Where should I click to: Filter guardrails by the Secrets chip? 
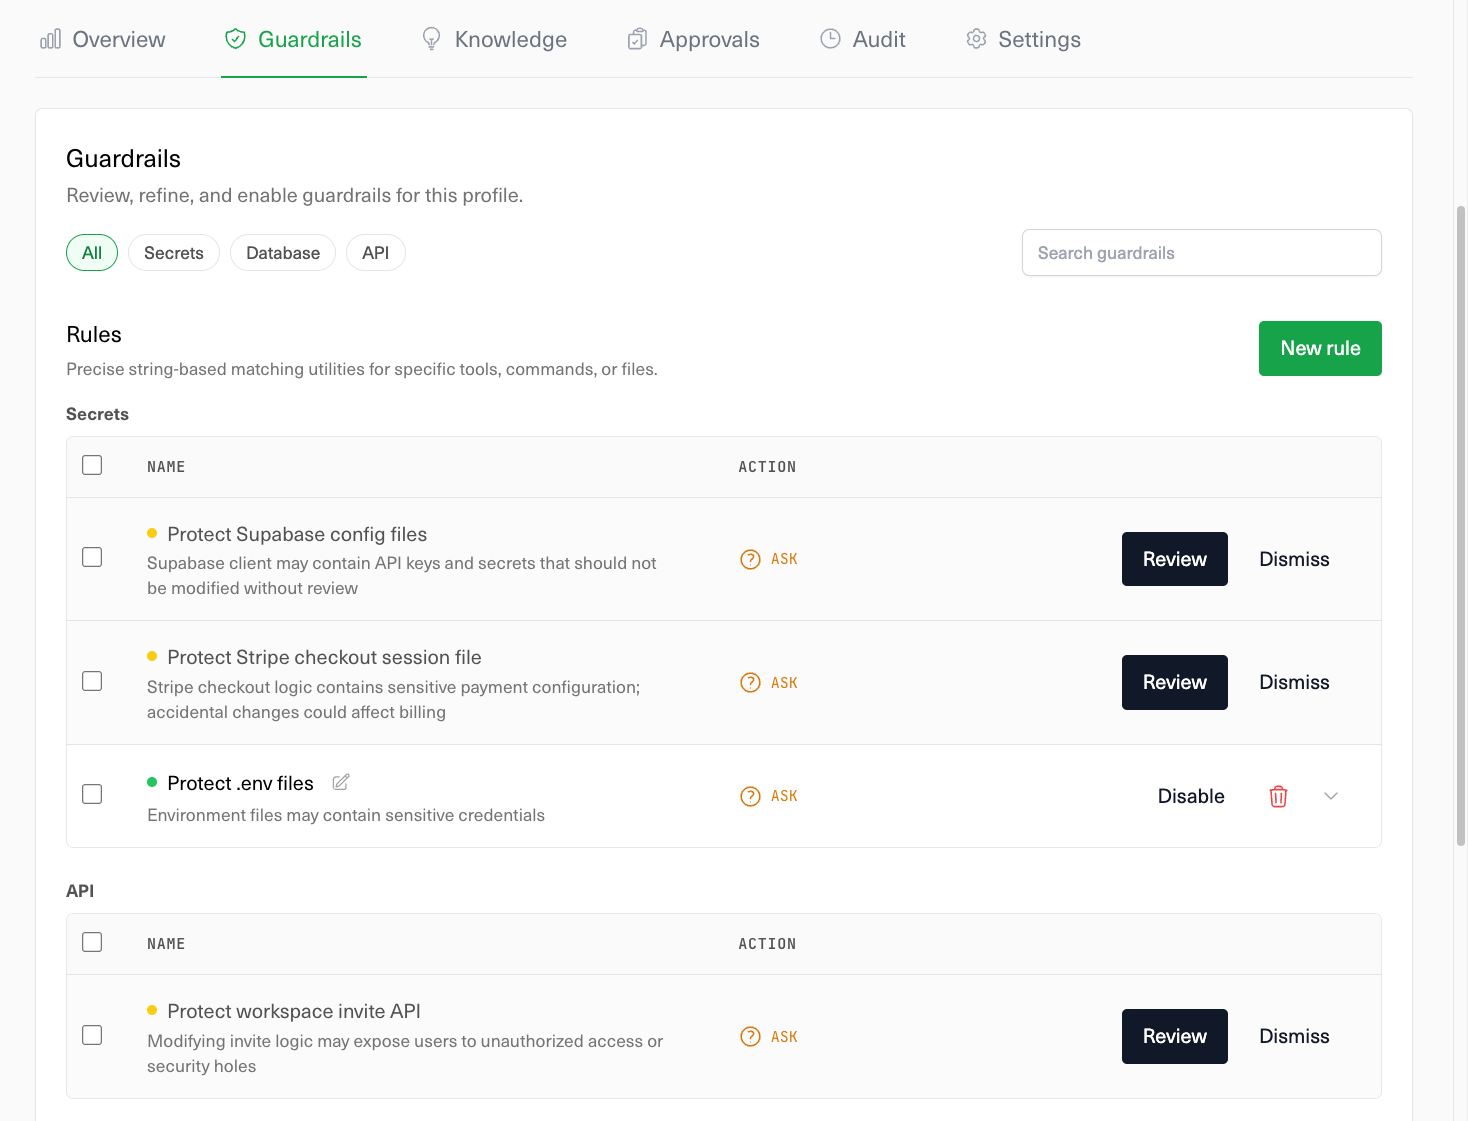click(x=173, y=253)
